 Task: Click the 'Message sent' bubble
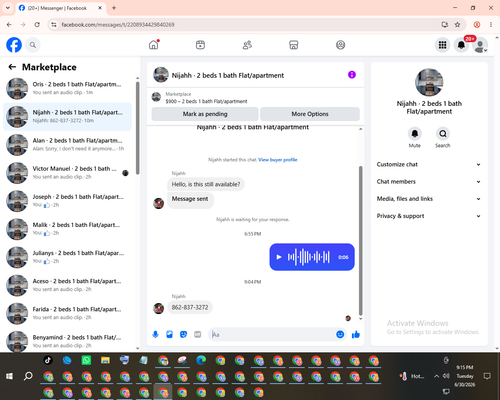point(190,199)
